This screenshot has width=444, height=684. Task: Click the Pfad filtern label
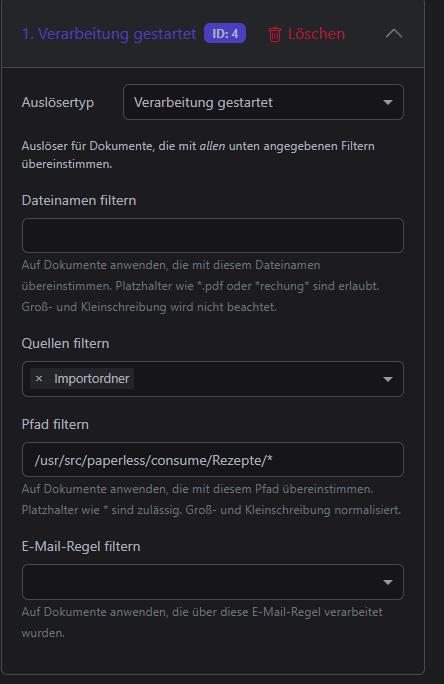tap(55, 424)
